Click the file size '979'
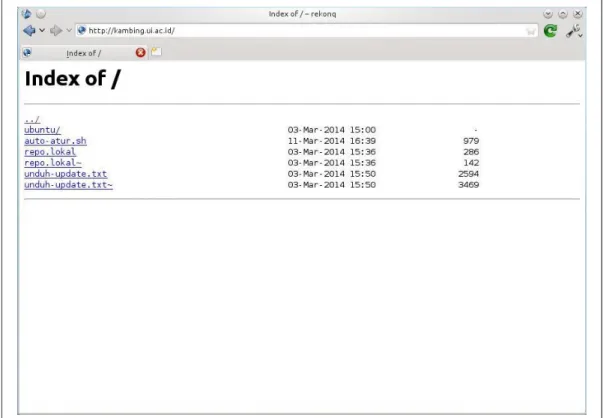Image resolution: width=603 pixels, height=418 pixels. point(471,141)
